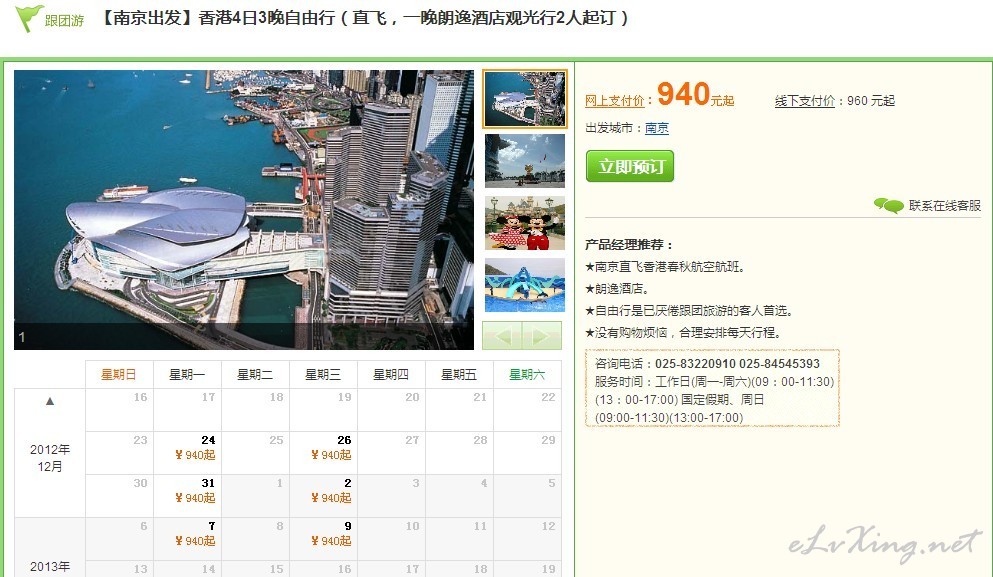Select the Golden Bauhinia square thumbnail
This screenshot has height=577, width=993.
click(x=525, y=161)
